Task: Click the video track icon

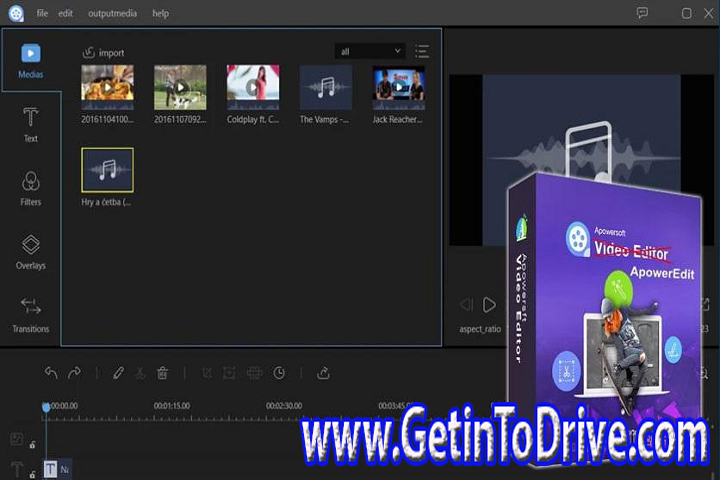Action: (x=17, y=440)
